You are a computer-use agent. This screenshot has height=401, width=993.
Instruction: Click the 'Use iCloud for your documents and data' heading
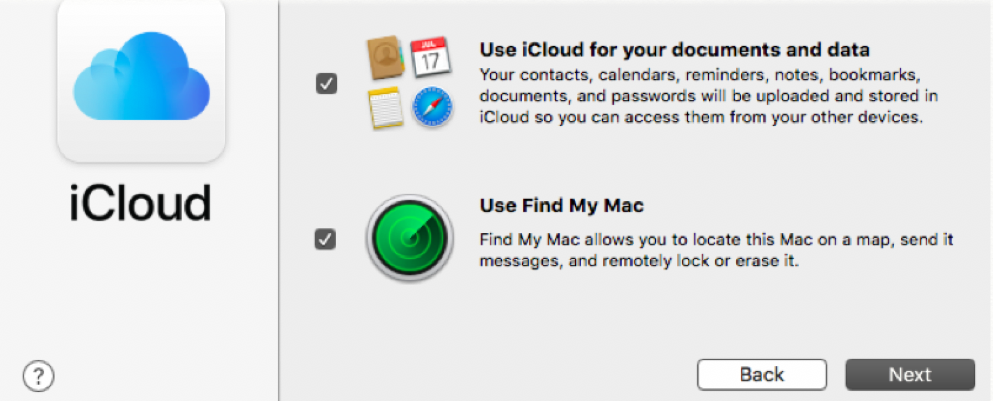[x=675, y=50]
